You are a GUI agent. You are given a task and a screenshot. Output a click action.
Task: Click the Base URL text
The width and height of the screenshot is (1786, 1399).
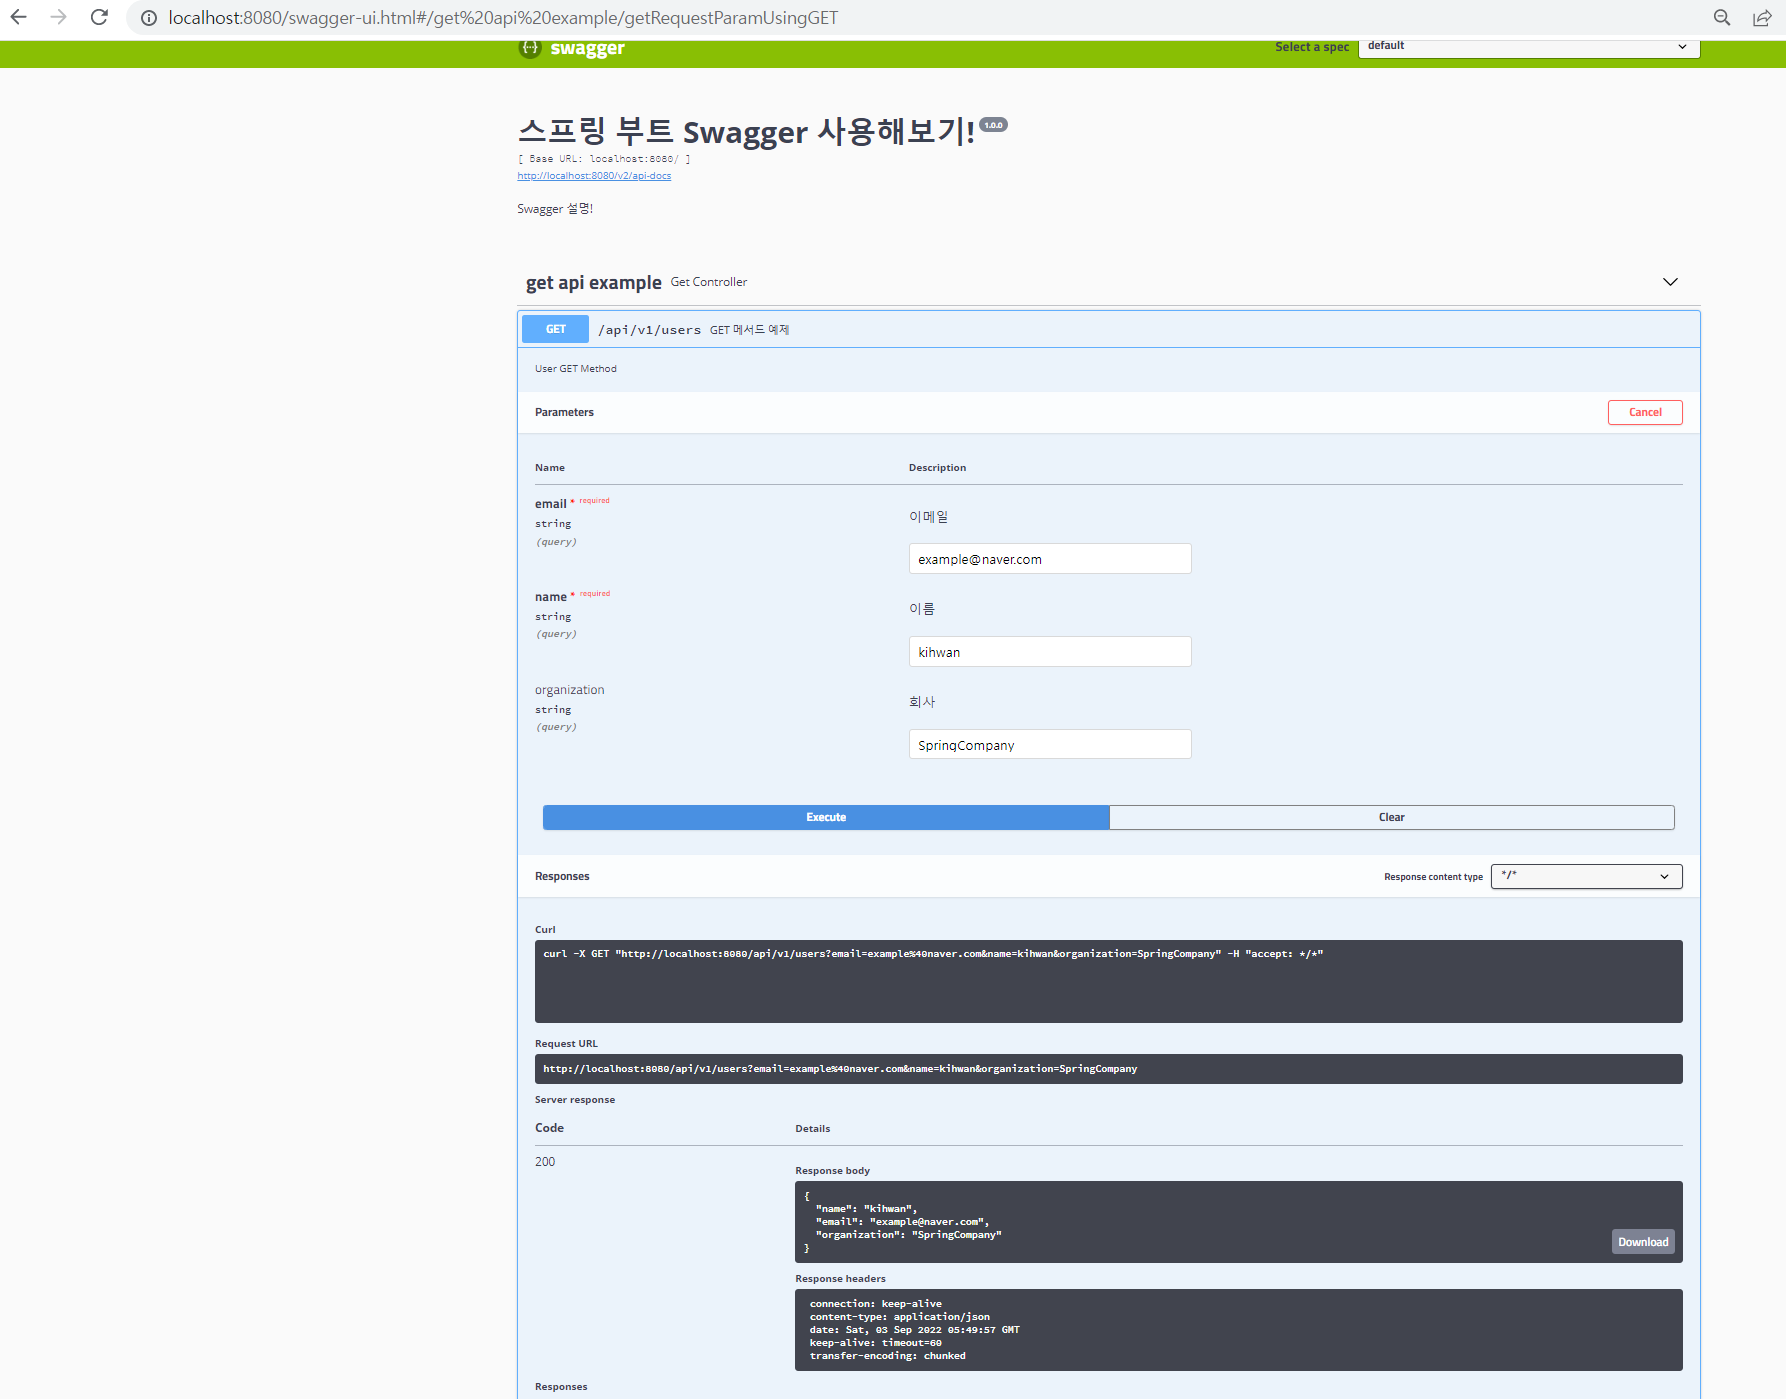click(604, 159)
